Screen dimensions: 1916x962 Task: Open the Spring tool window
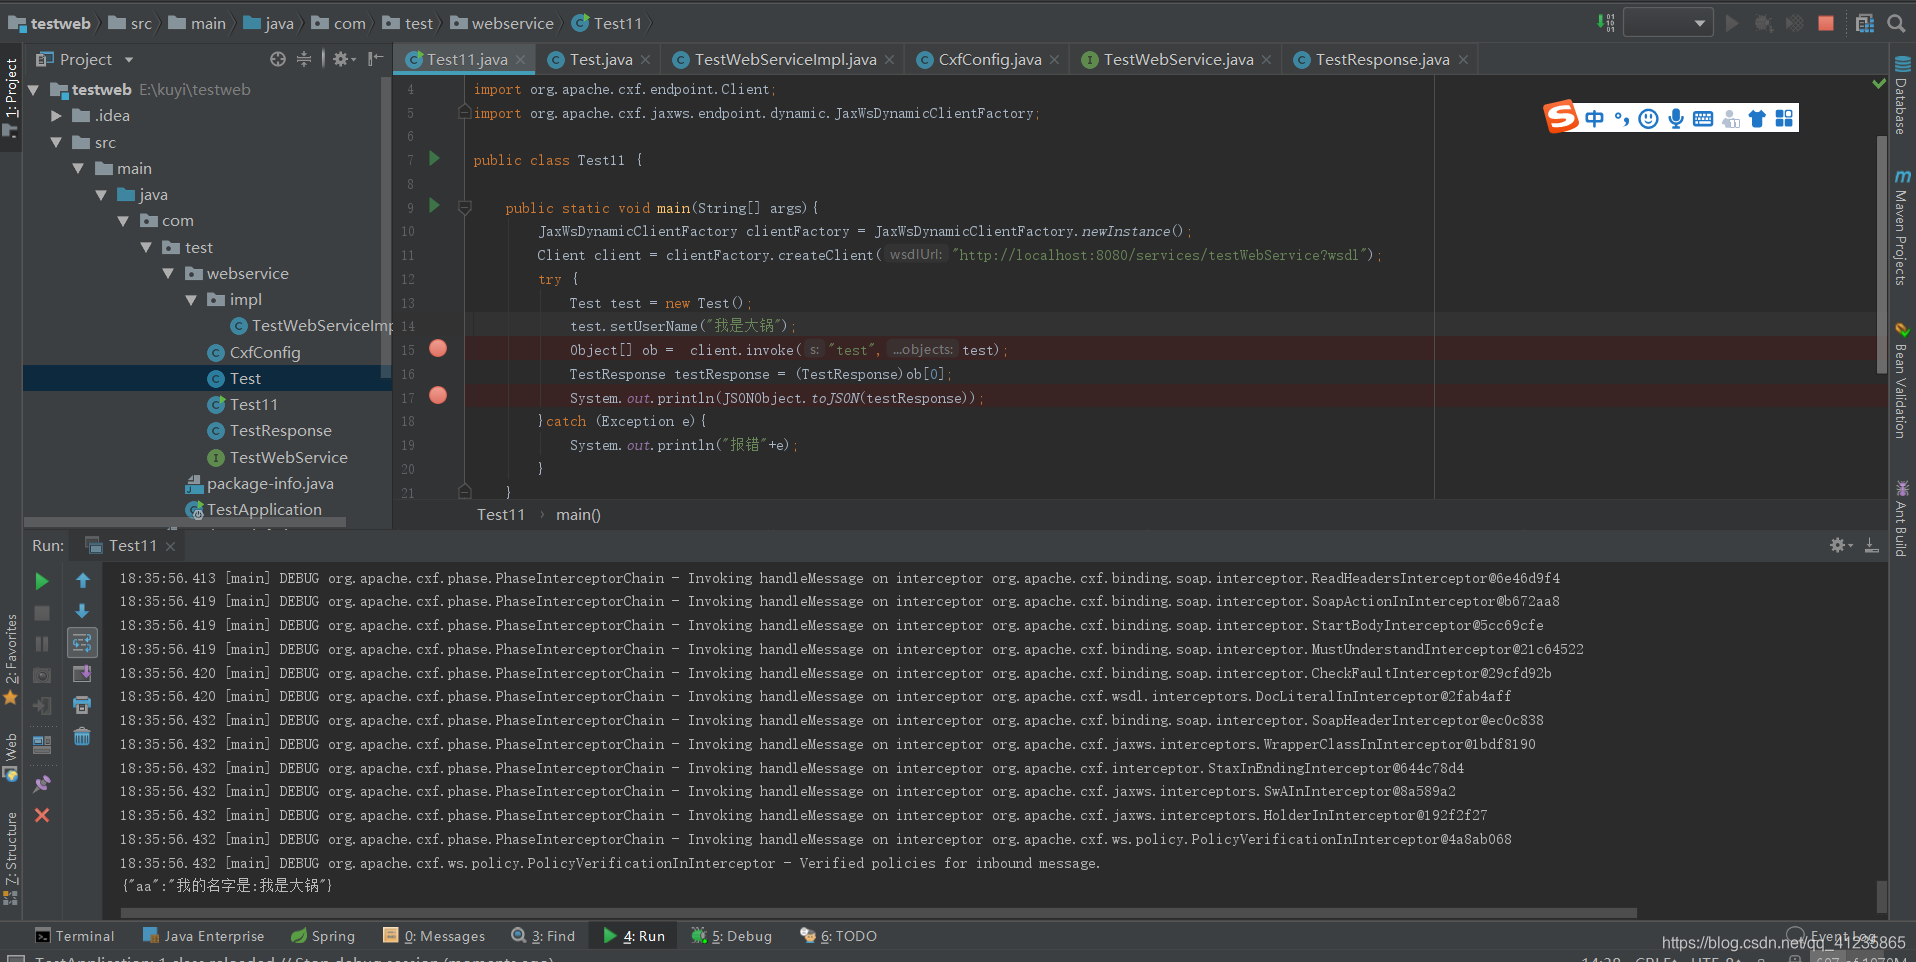pos(323,936)
